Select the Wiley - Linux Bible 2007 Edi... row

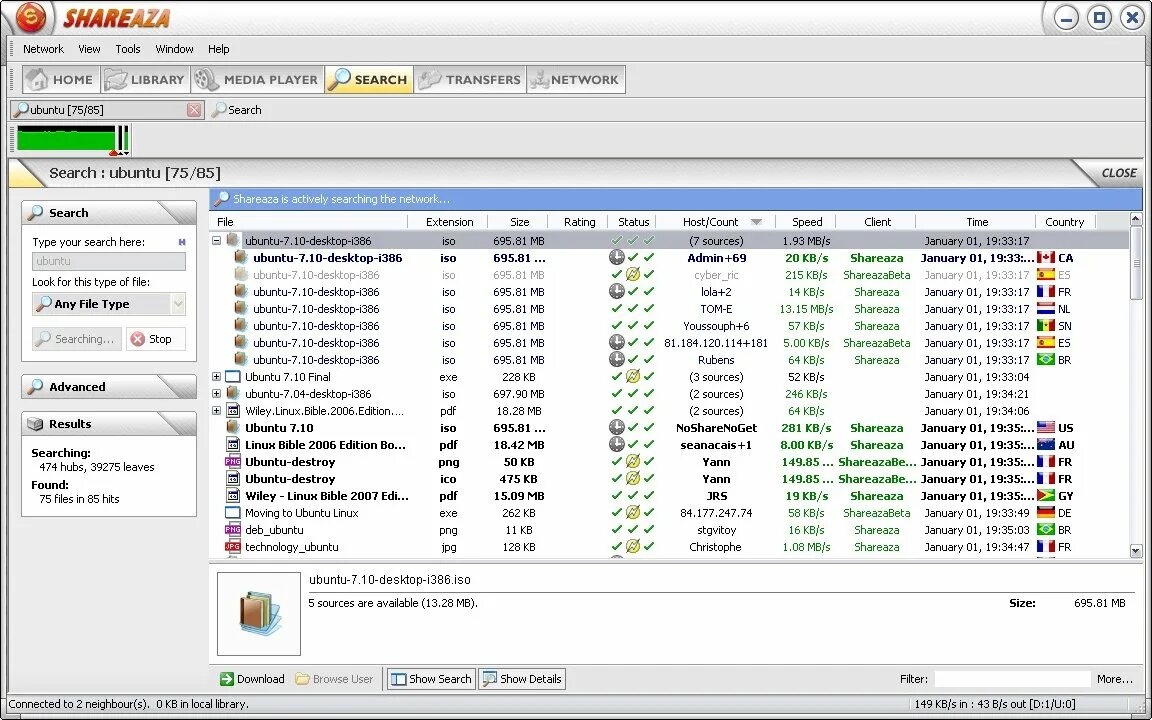click(669, 496)
